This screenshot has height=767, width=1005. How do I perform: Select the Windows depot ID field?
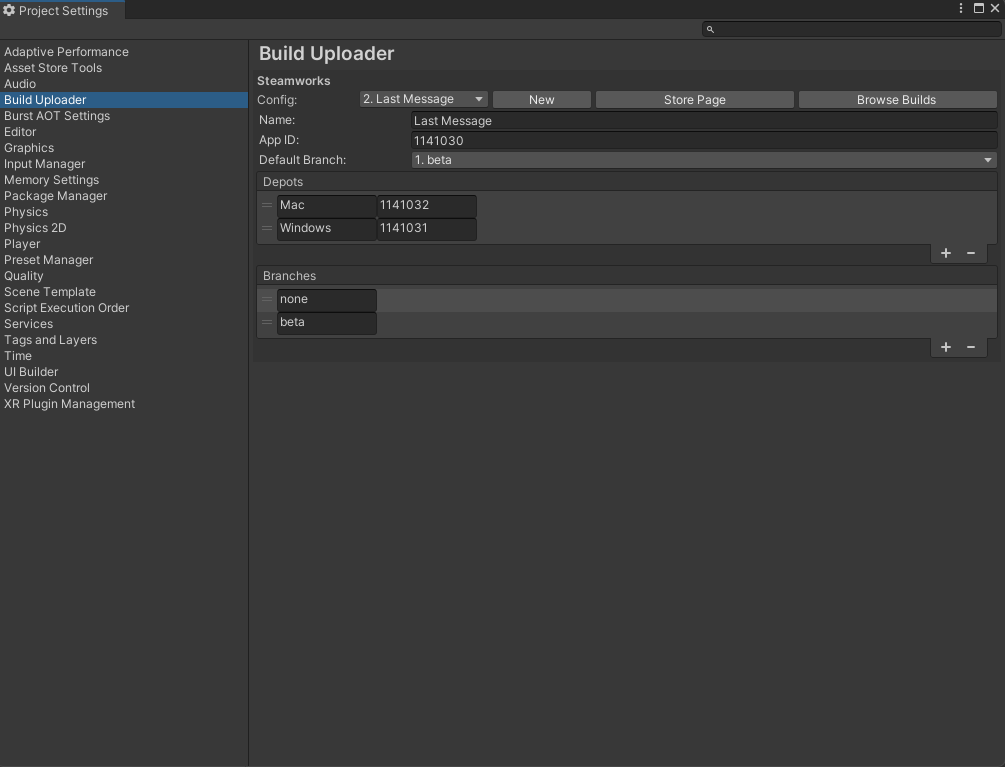[x=426, y=228]
